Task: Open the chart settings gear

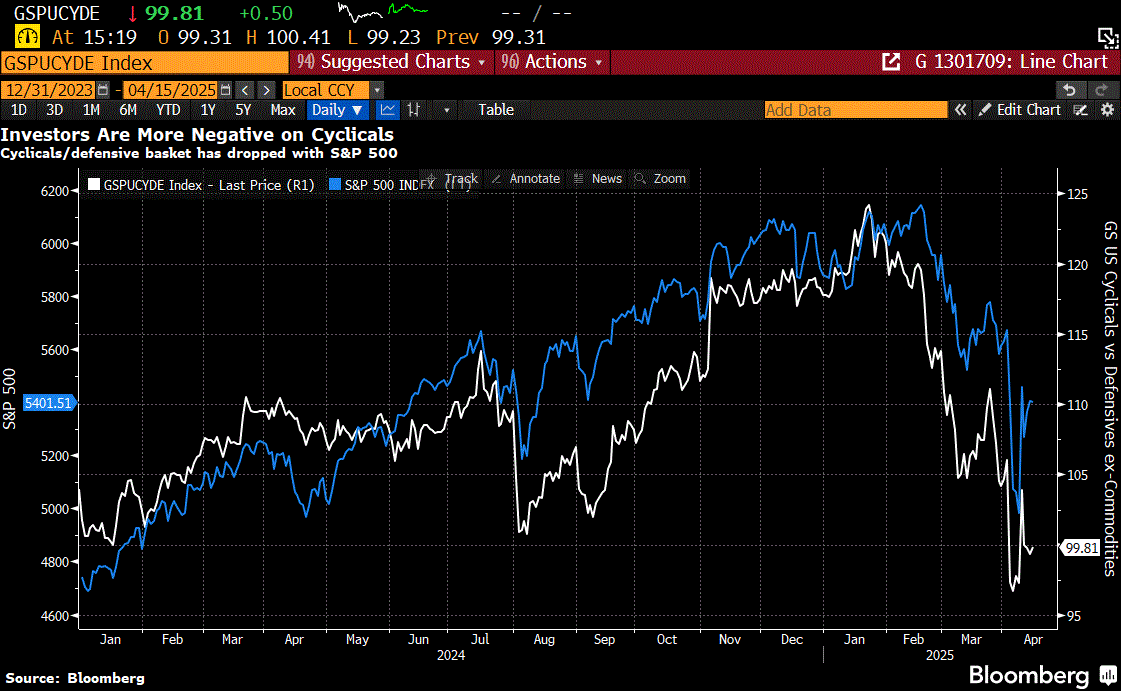Action: (x=1107, y=110)
